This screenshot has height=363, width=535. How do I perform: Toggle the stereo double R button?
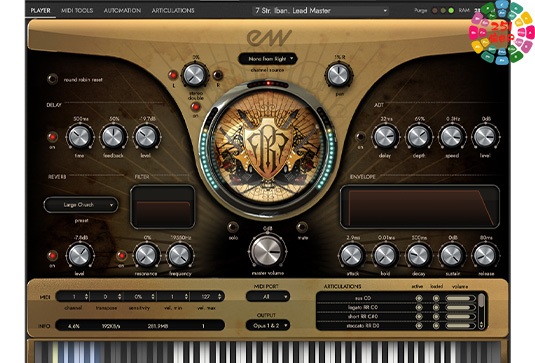pos(218,75)
